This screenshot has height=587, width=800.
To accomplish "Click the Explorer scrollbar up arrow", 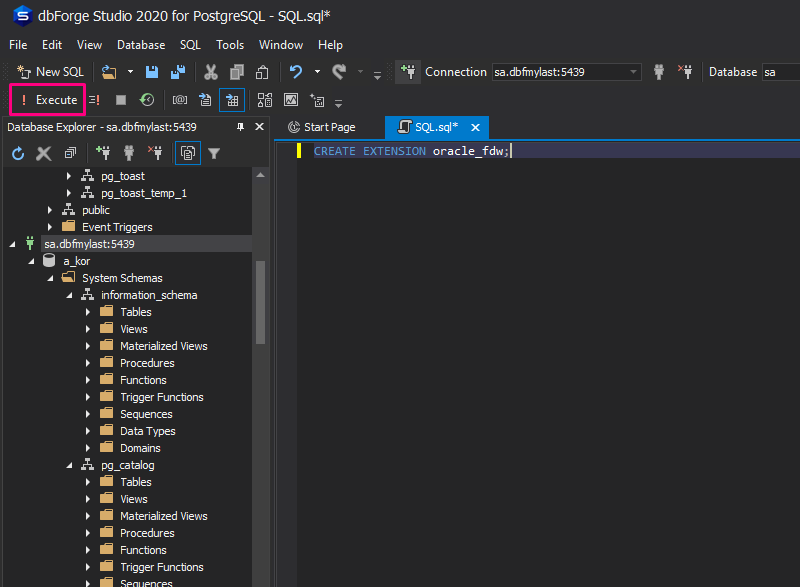I will tap(260, 175).
